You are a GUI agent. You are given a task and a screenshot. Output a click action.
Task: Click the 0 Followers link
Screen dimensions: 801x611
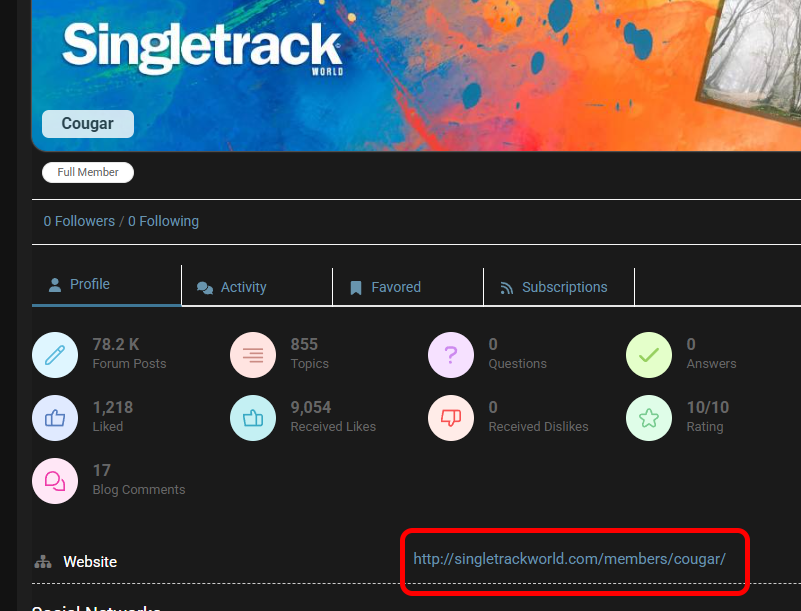point(79,221)
